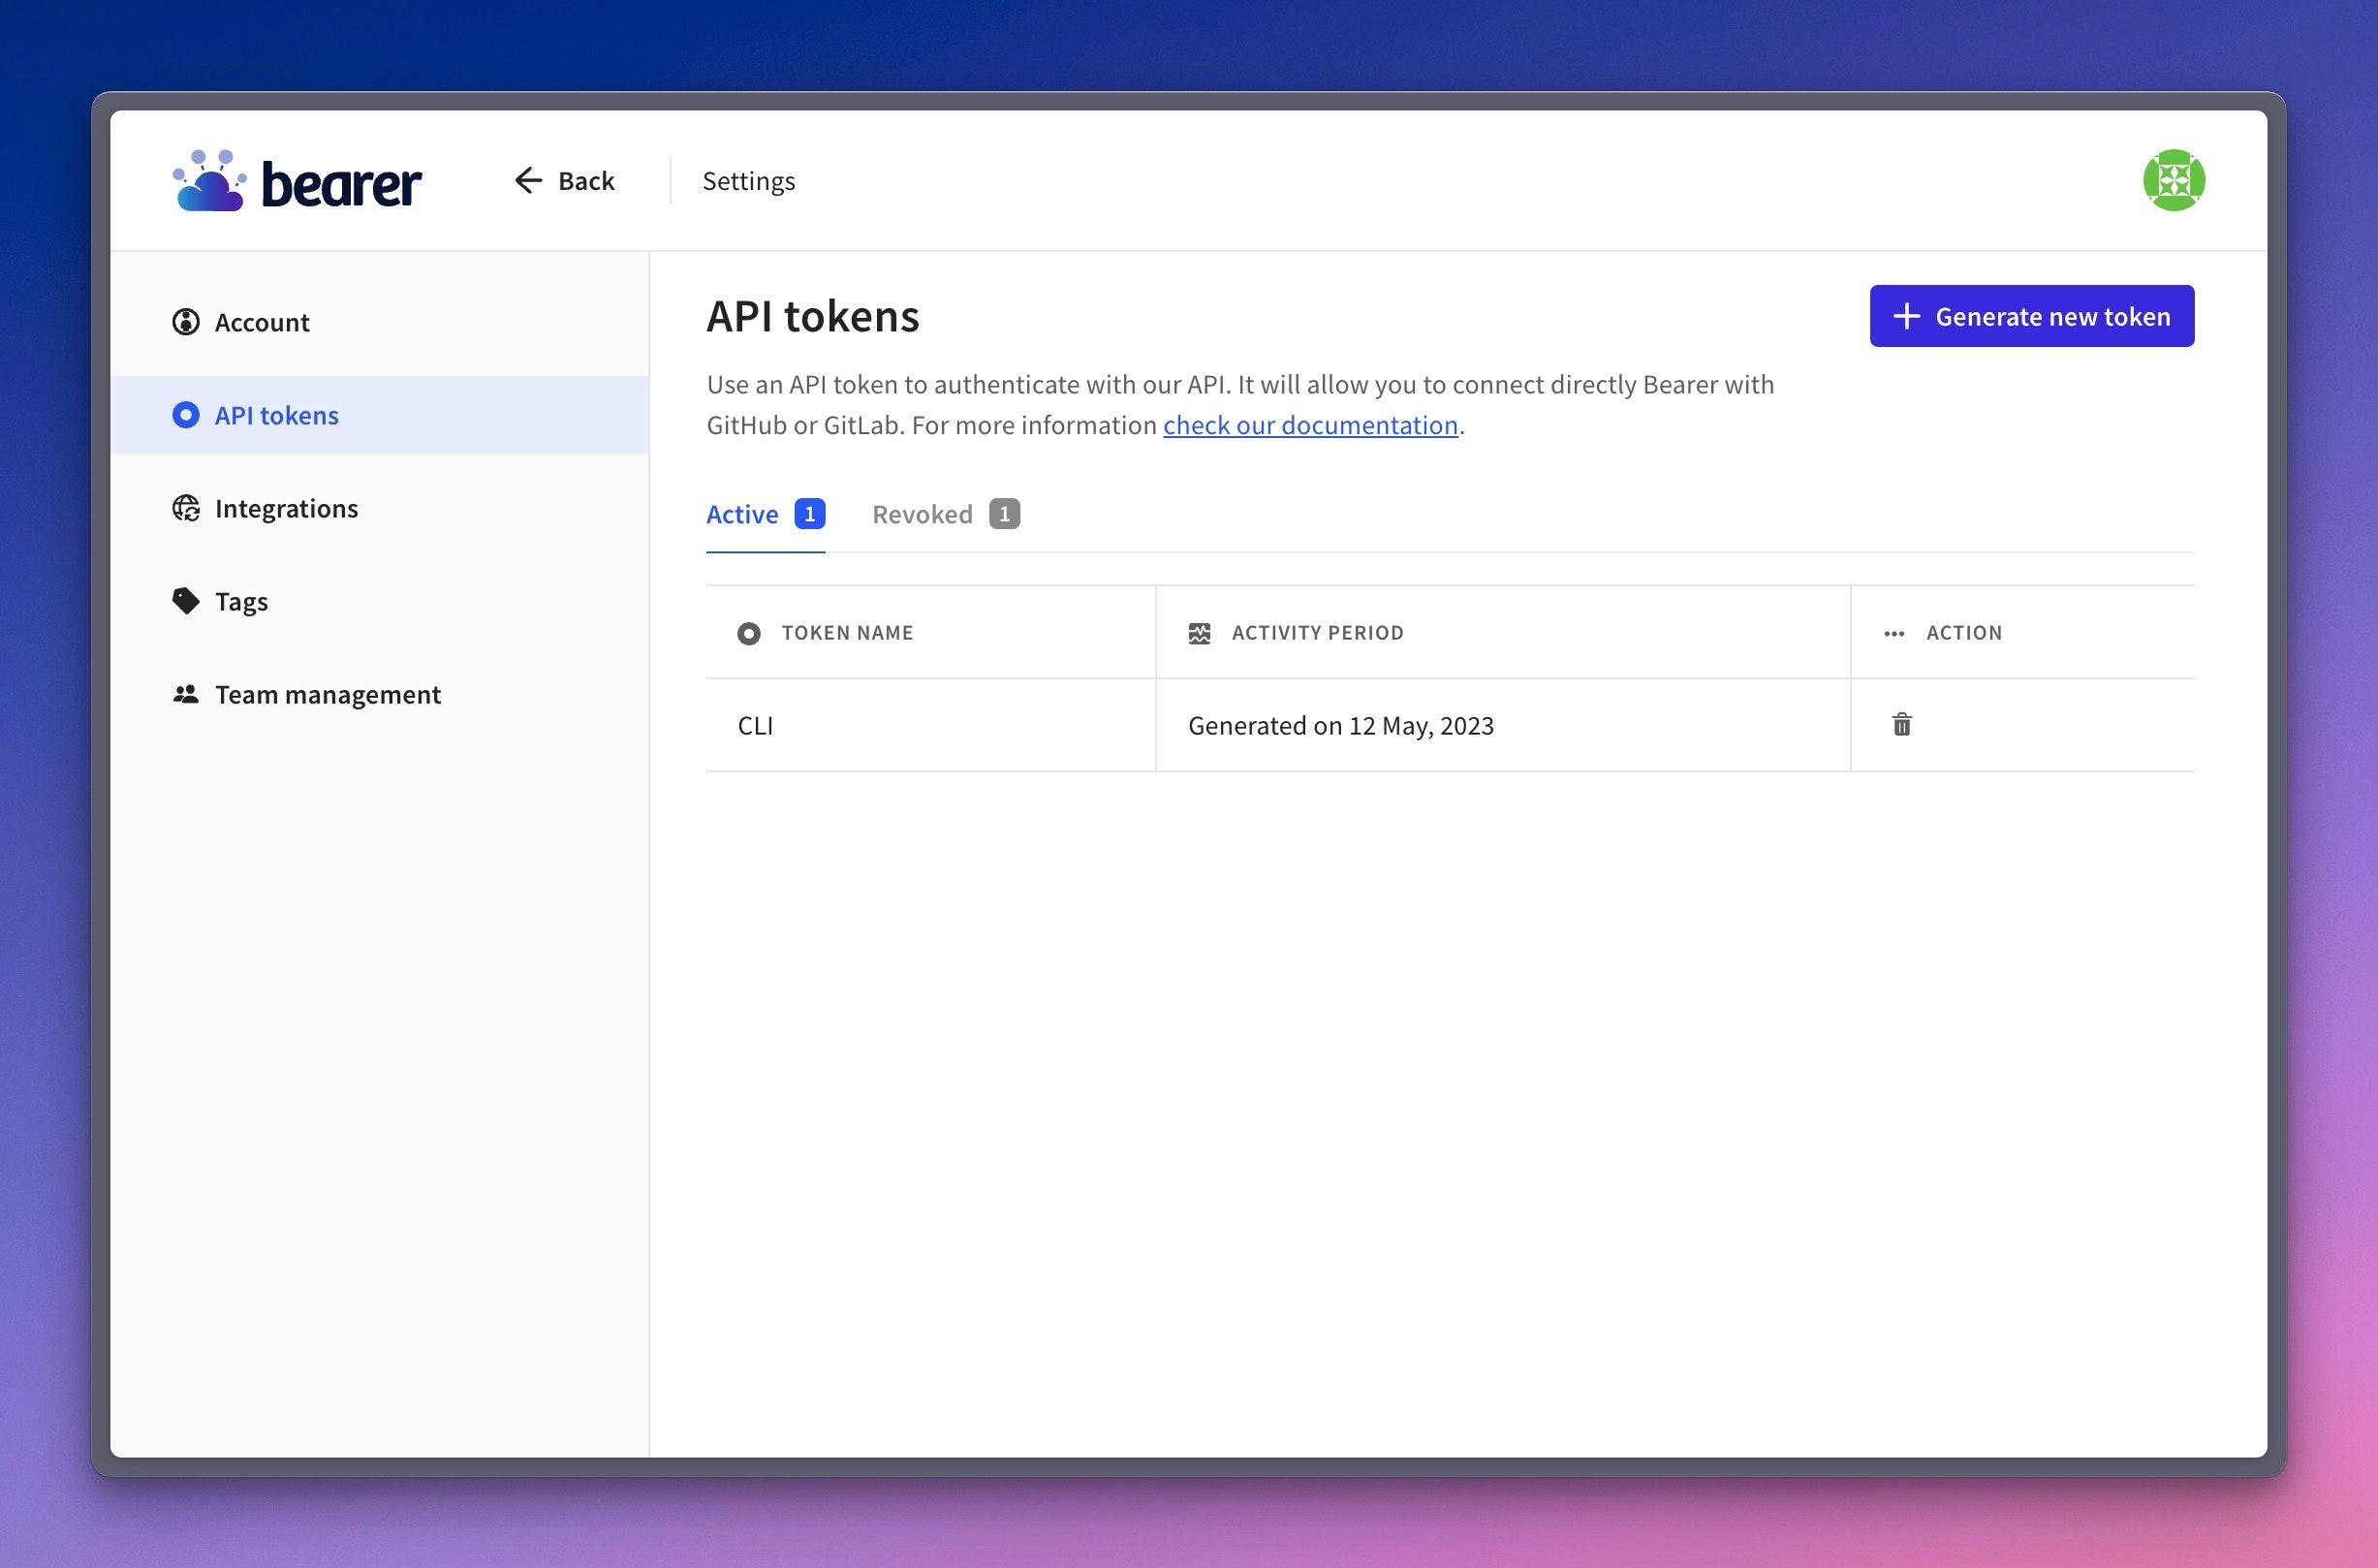Open the green user avatar menu
Image resolution: width=2378 pixels, height=1568 pixels.
click(x=2173, y=180)
